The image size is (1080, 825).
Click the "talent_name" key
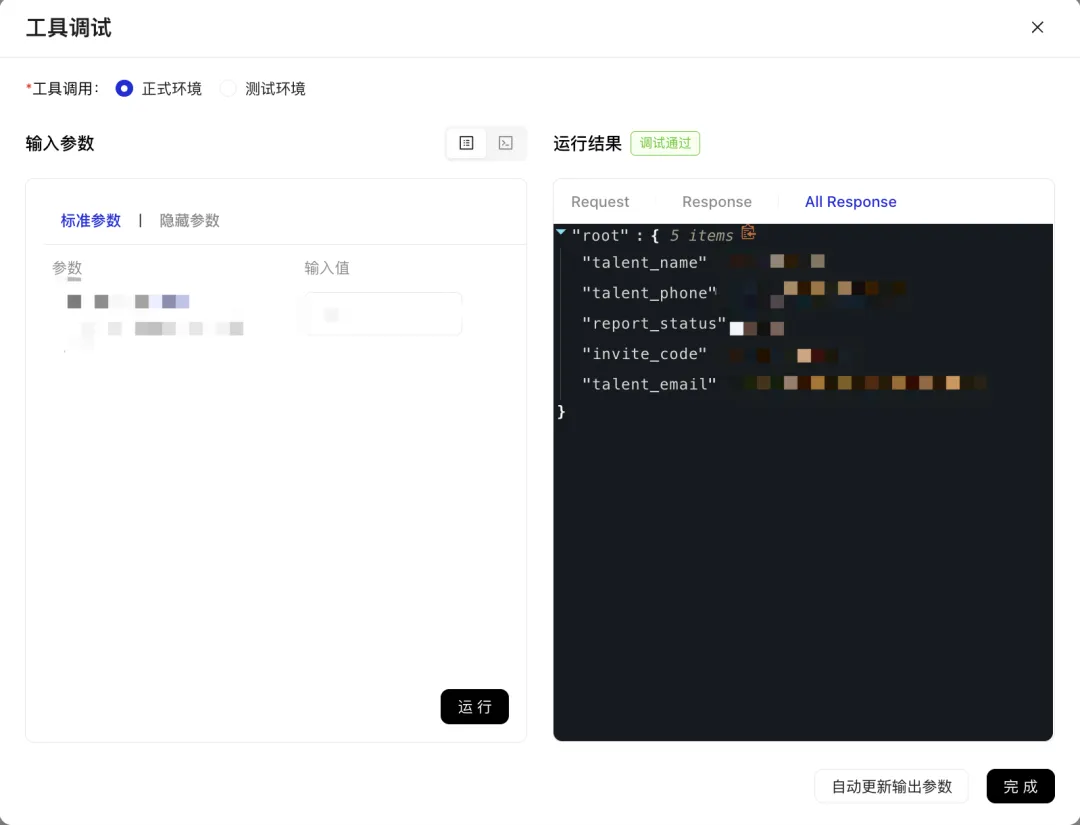click(645, 262)
